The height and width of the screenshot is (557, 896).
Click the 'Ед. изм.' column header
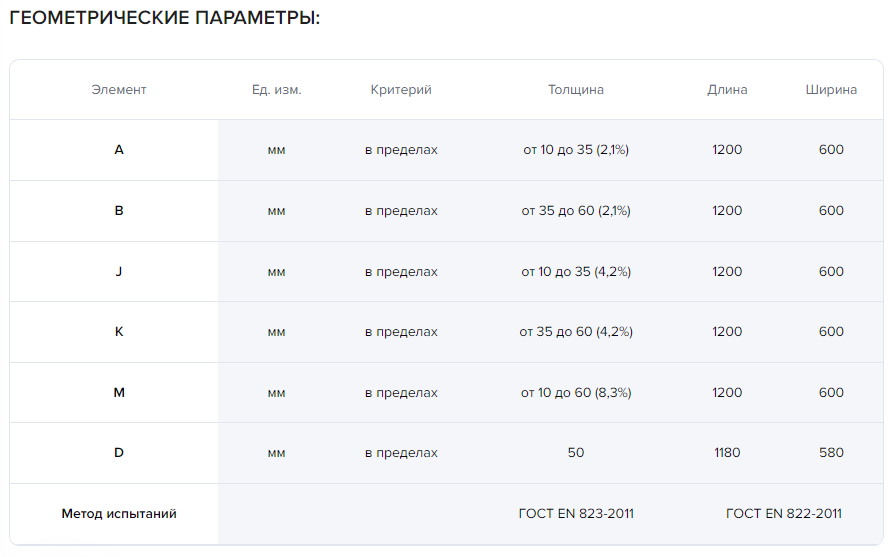pyautogui.click(x=277, y=90)
